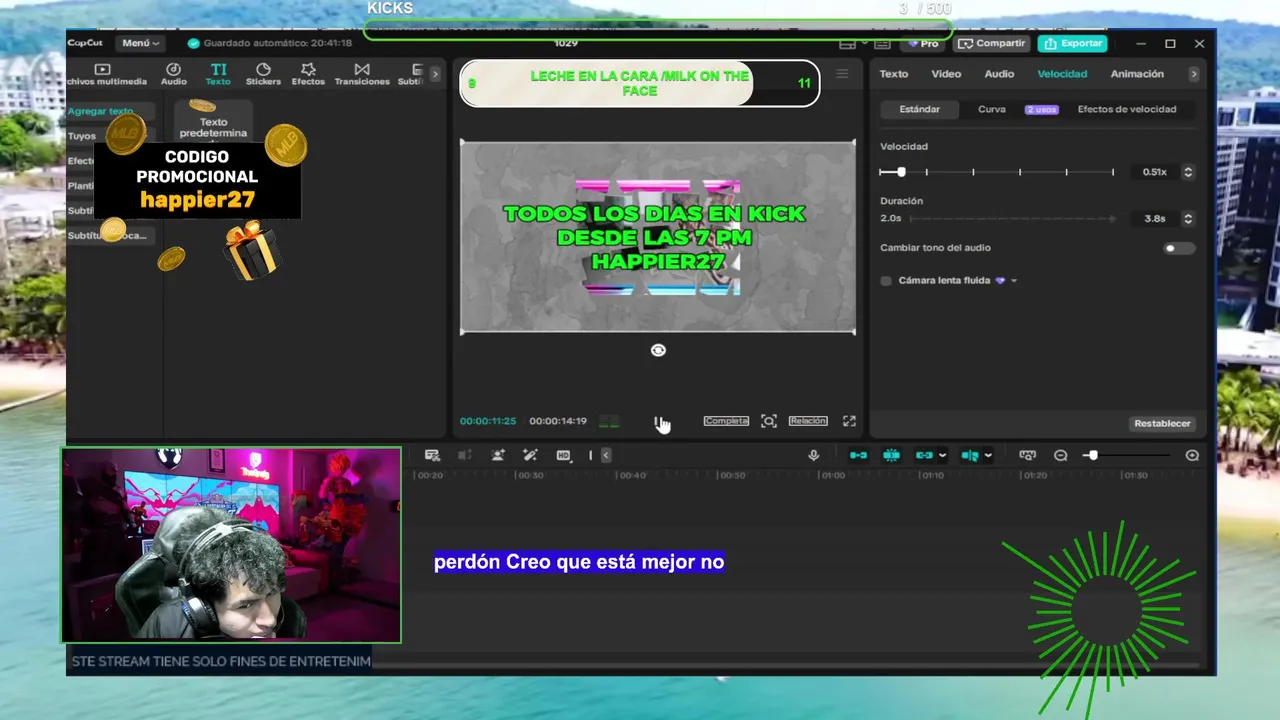Click the timeline selection tool icon

tap(432, 455)
